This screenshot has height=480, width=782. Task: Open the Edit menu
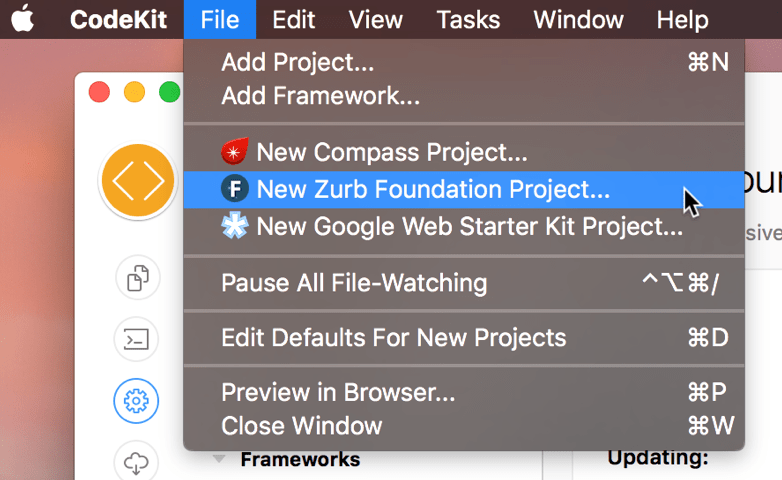293,19
